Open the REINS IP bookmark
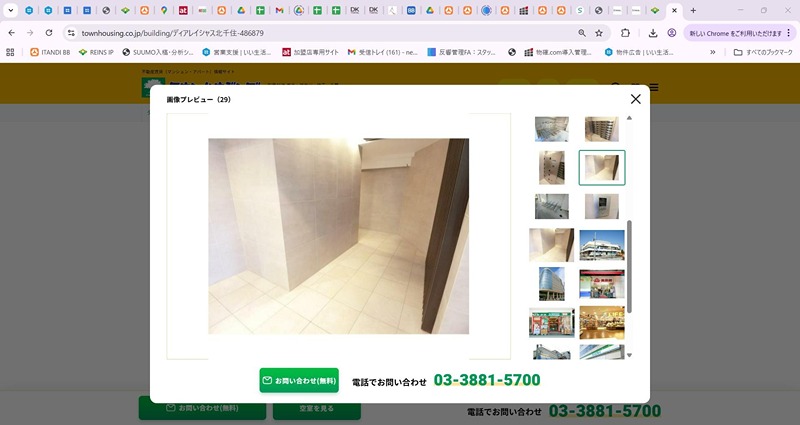This screenshot has height=425, width=800. pos(96,52)
